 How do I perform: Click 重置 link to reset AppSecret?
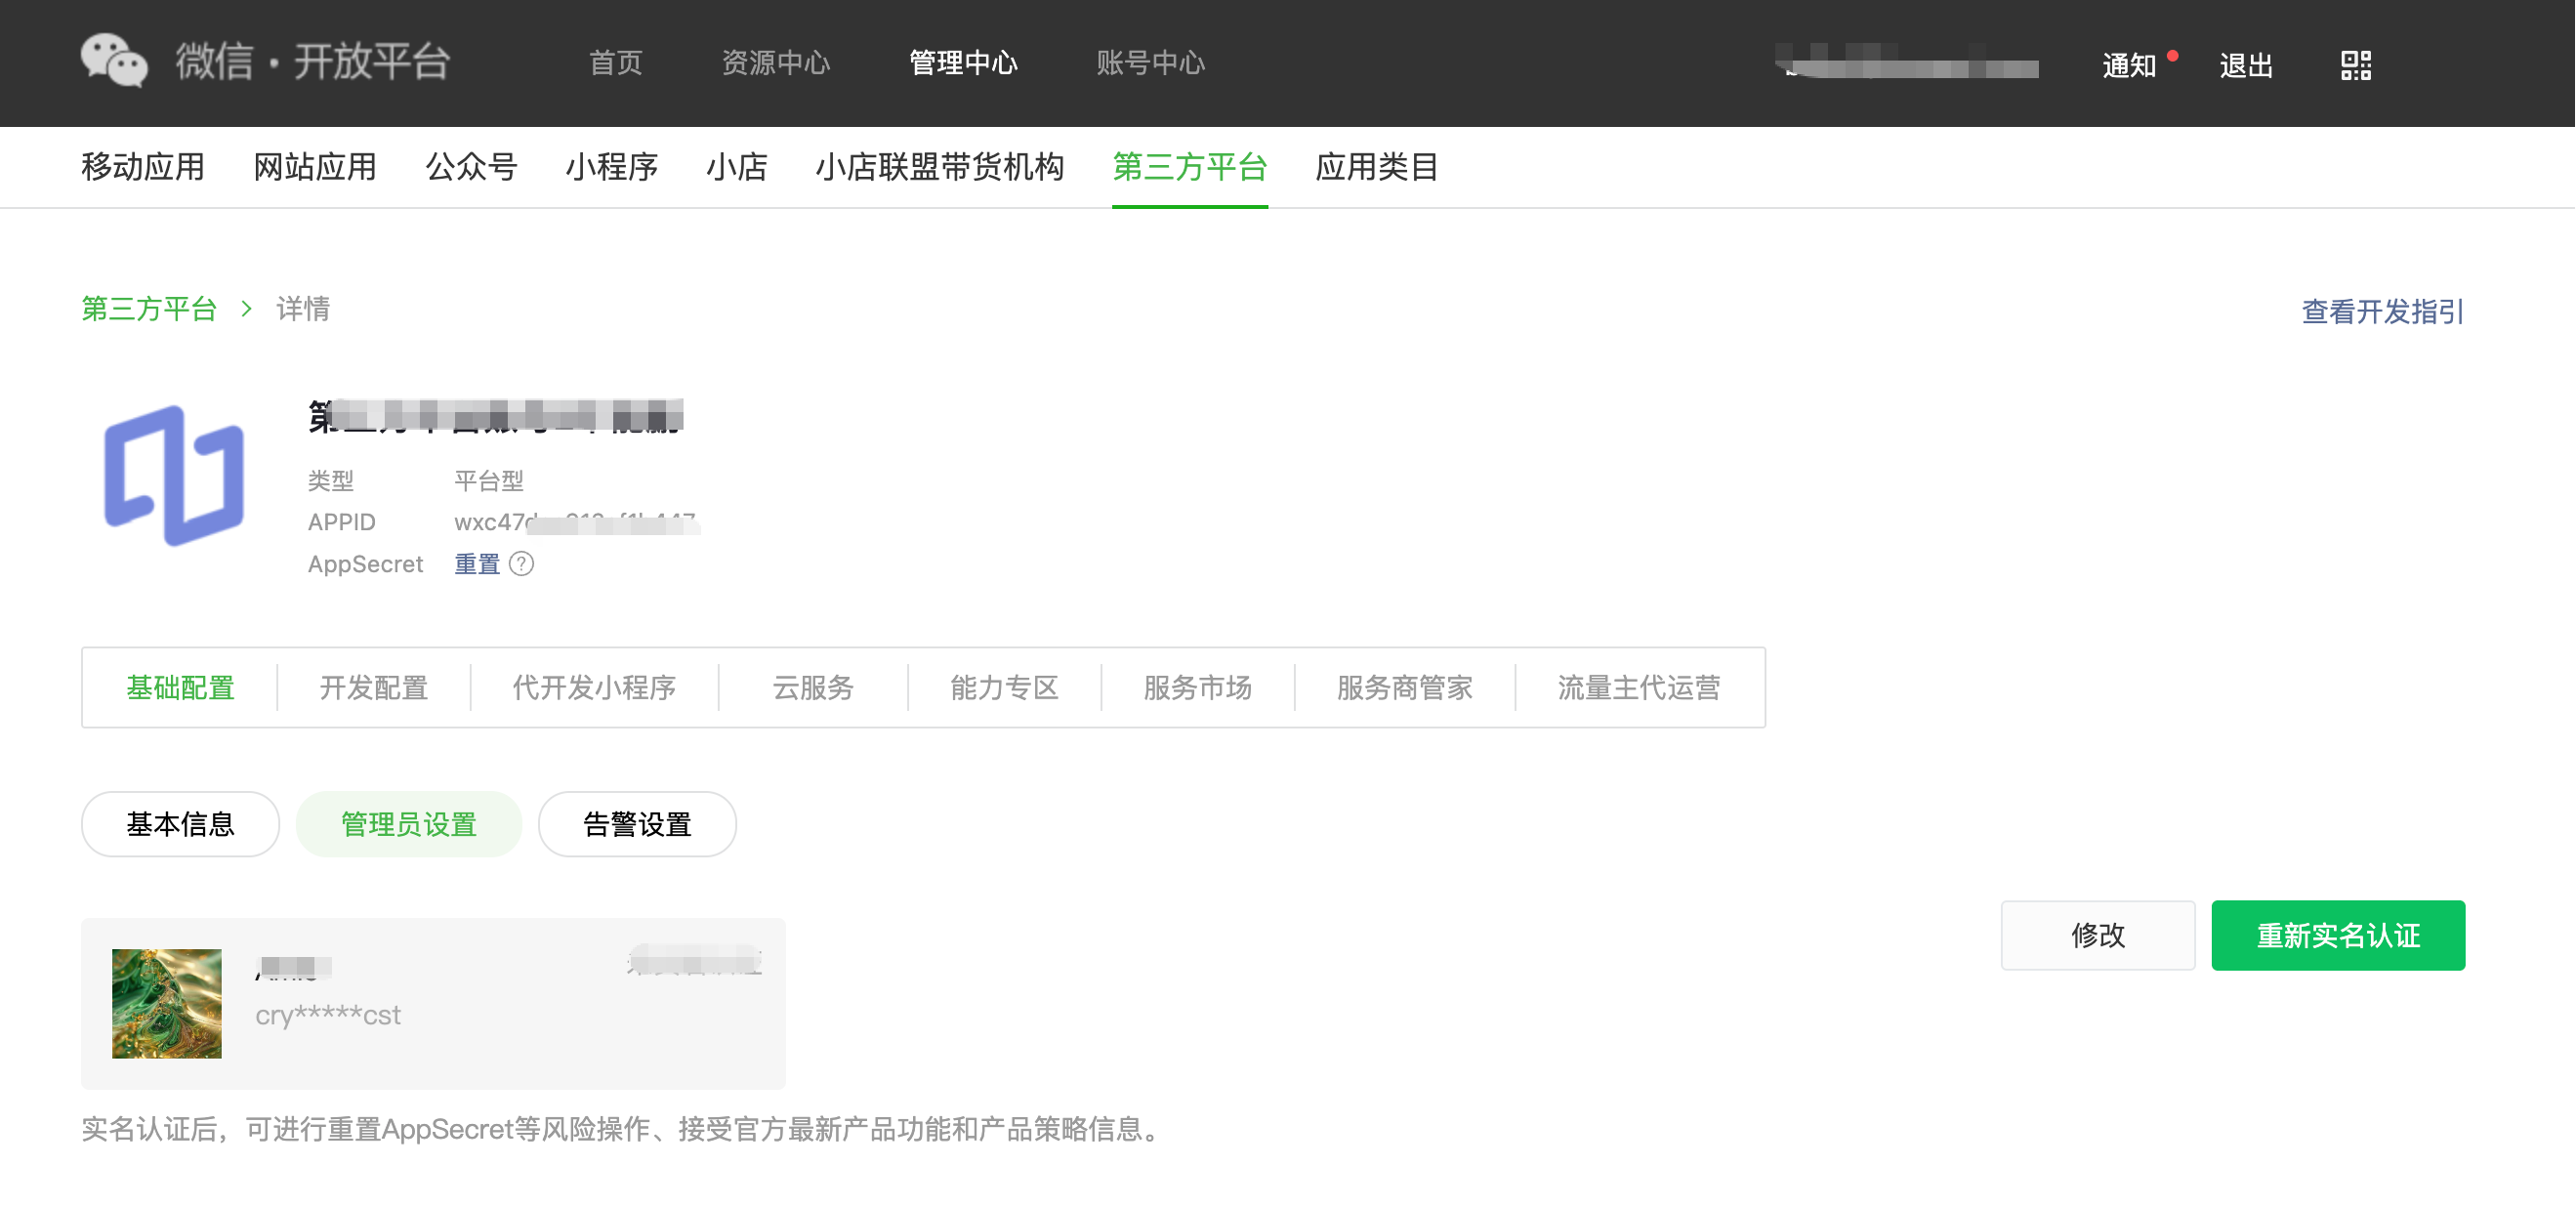[477, 564]
